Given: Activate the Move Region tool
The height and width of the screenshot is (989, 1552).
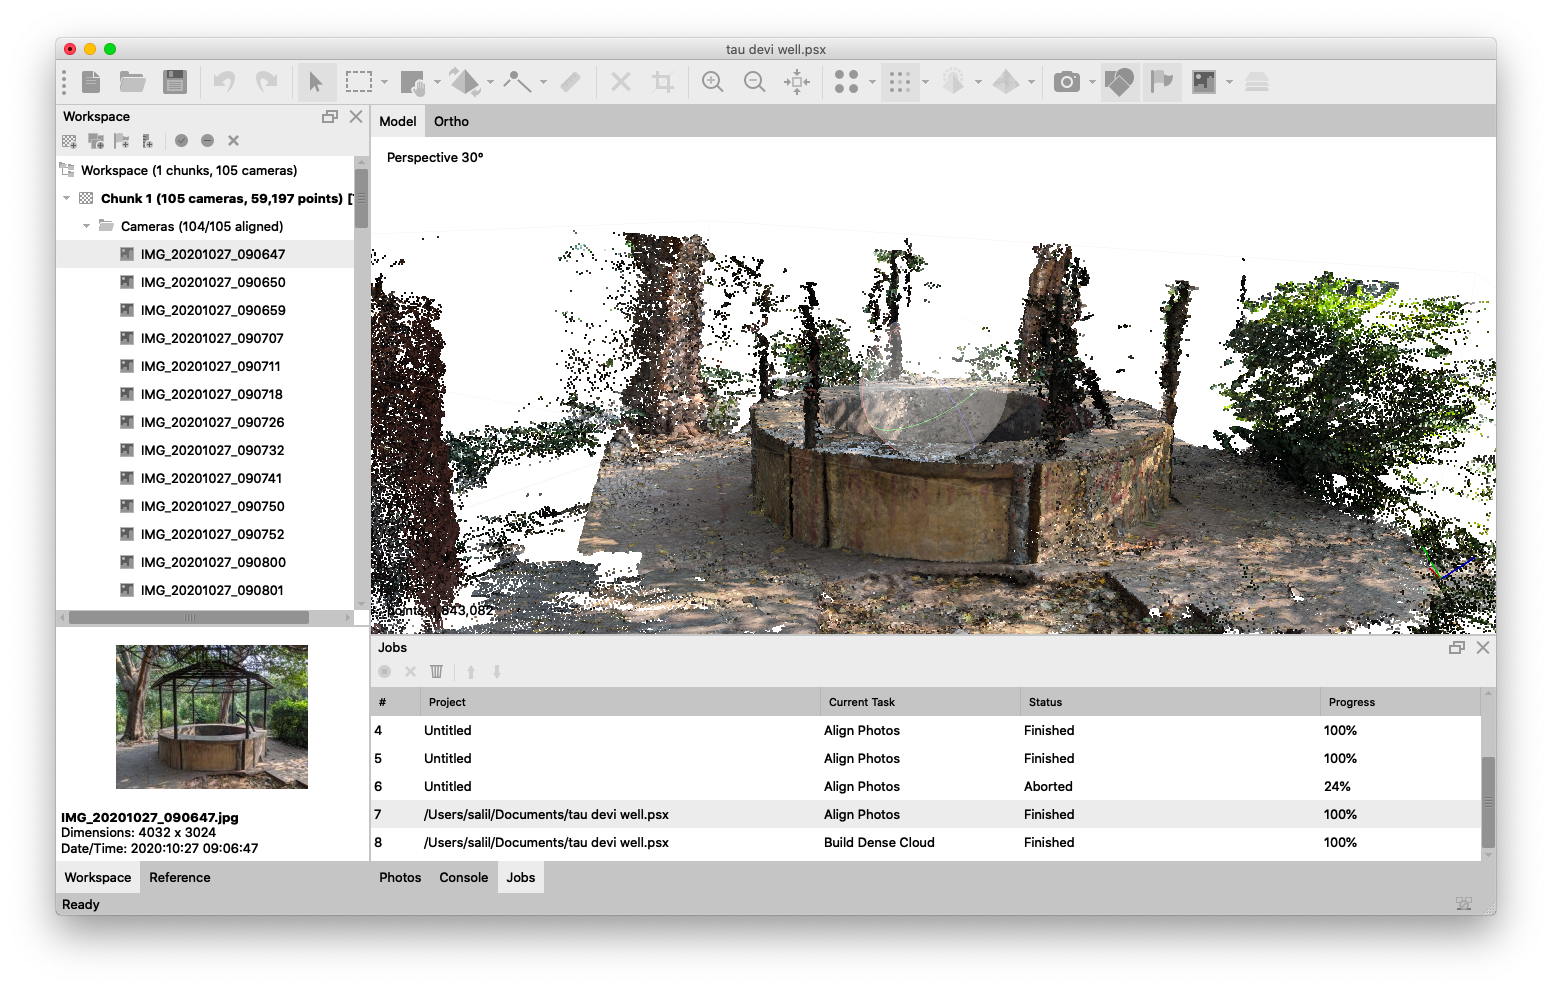Looking at the screenshot, I should 413,82.
